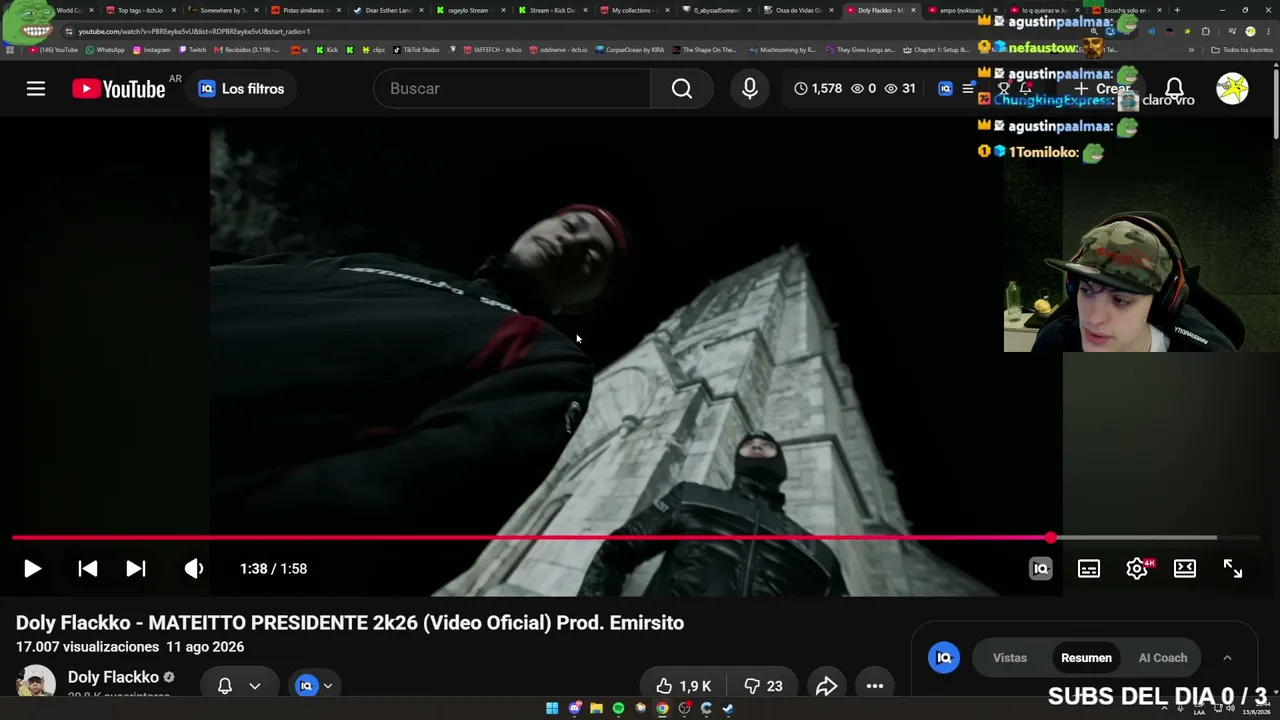
Task: Open the three-dot more actions menu
Action: pos(875,686)
